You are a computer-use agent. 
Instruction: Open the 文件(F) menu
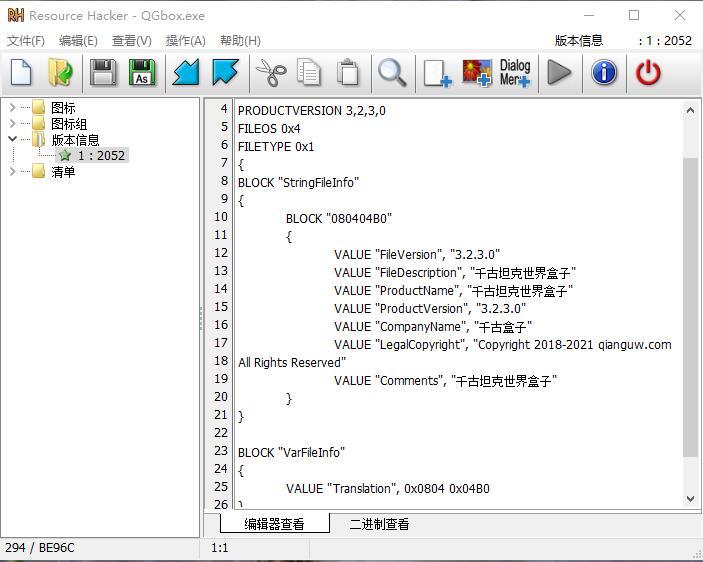coord(26,41)
